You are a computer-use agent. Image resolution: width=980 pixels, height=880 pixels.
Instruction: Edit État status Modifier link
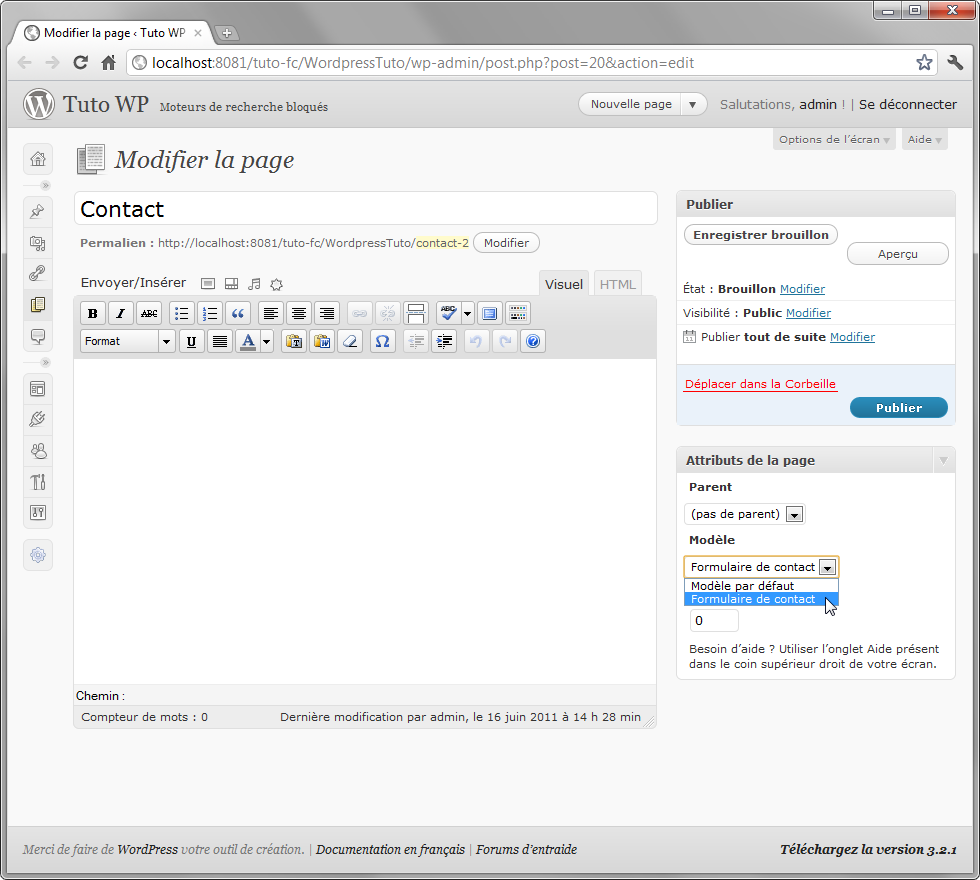pos(802,289)
